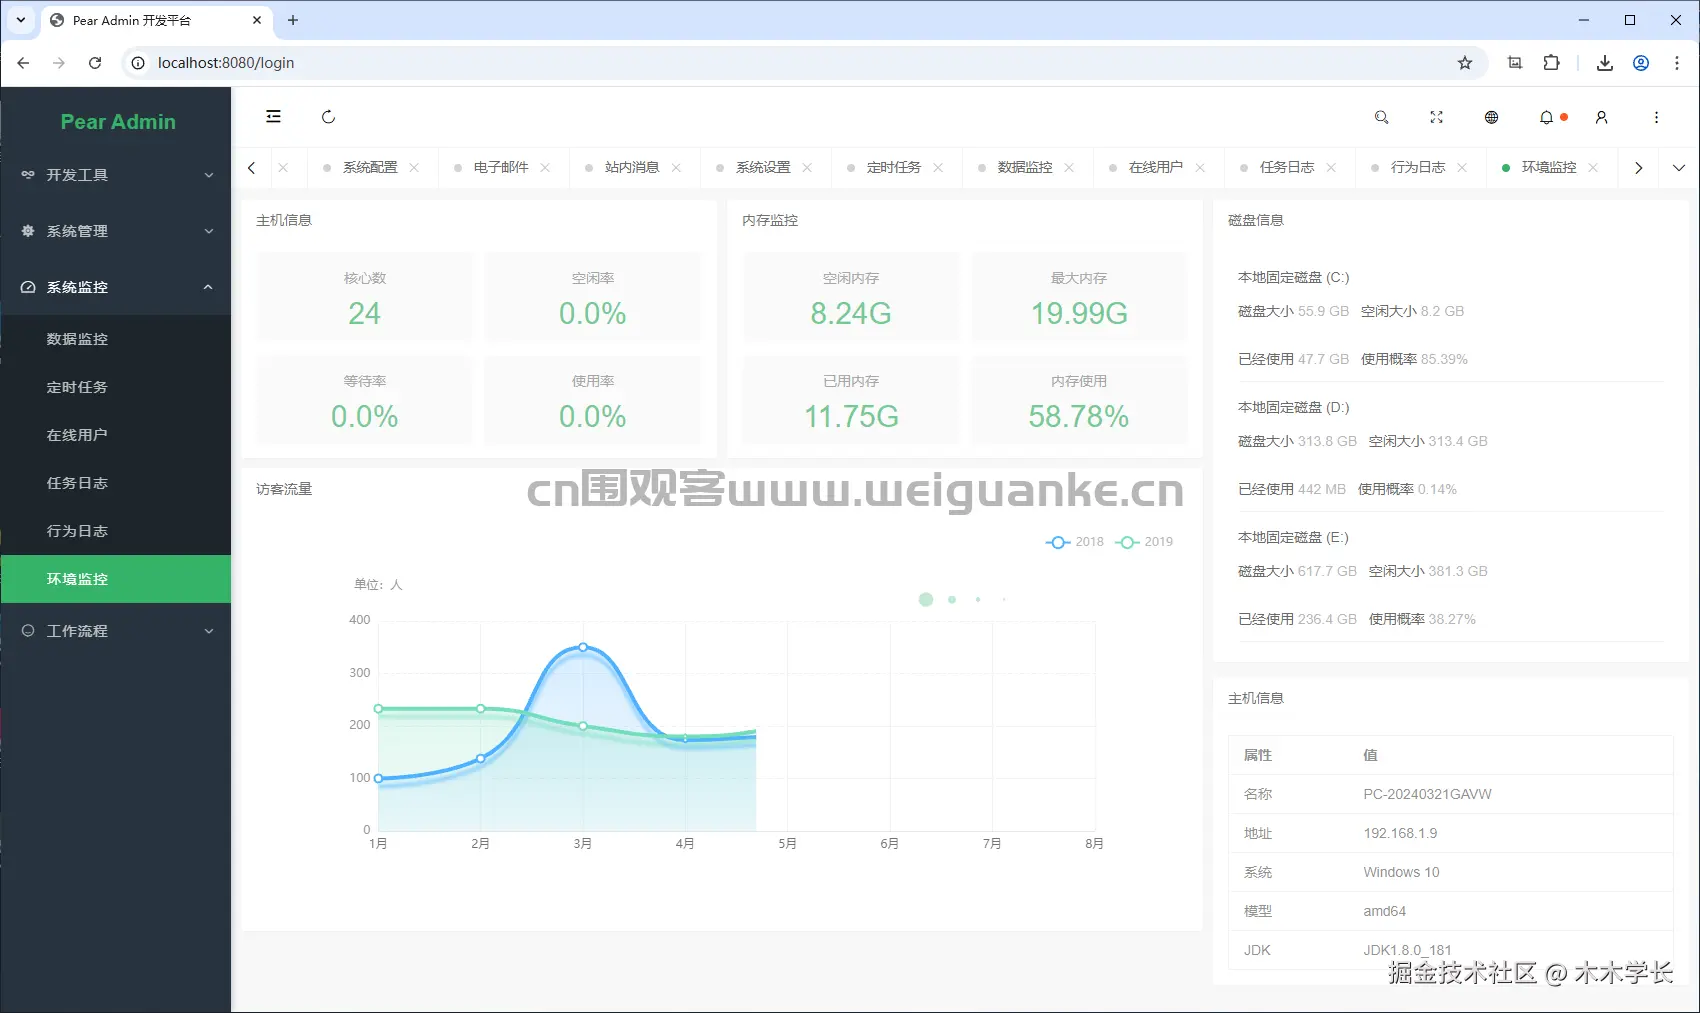This screenshot has width=1700, height=1013.
Task: Open more options via the three-dot icon
Action: click(1656, 117)
